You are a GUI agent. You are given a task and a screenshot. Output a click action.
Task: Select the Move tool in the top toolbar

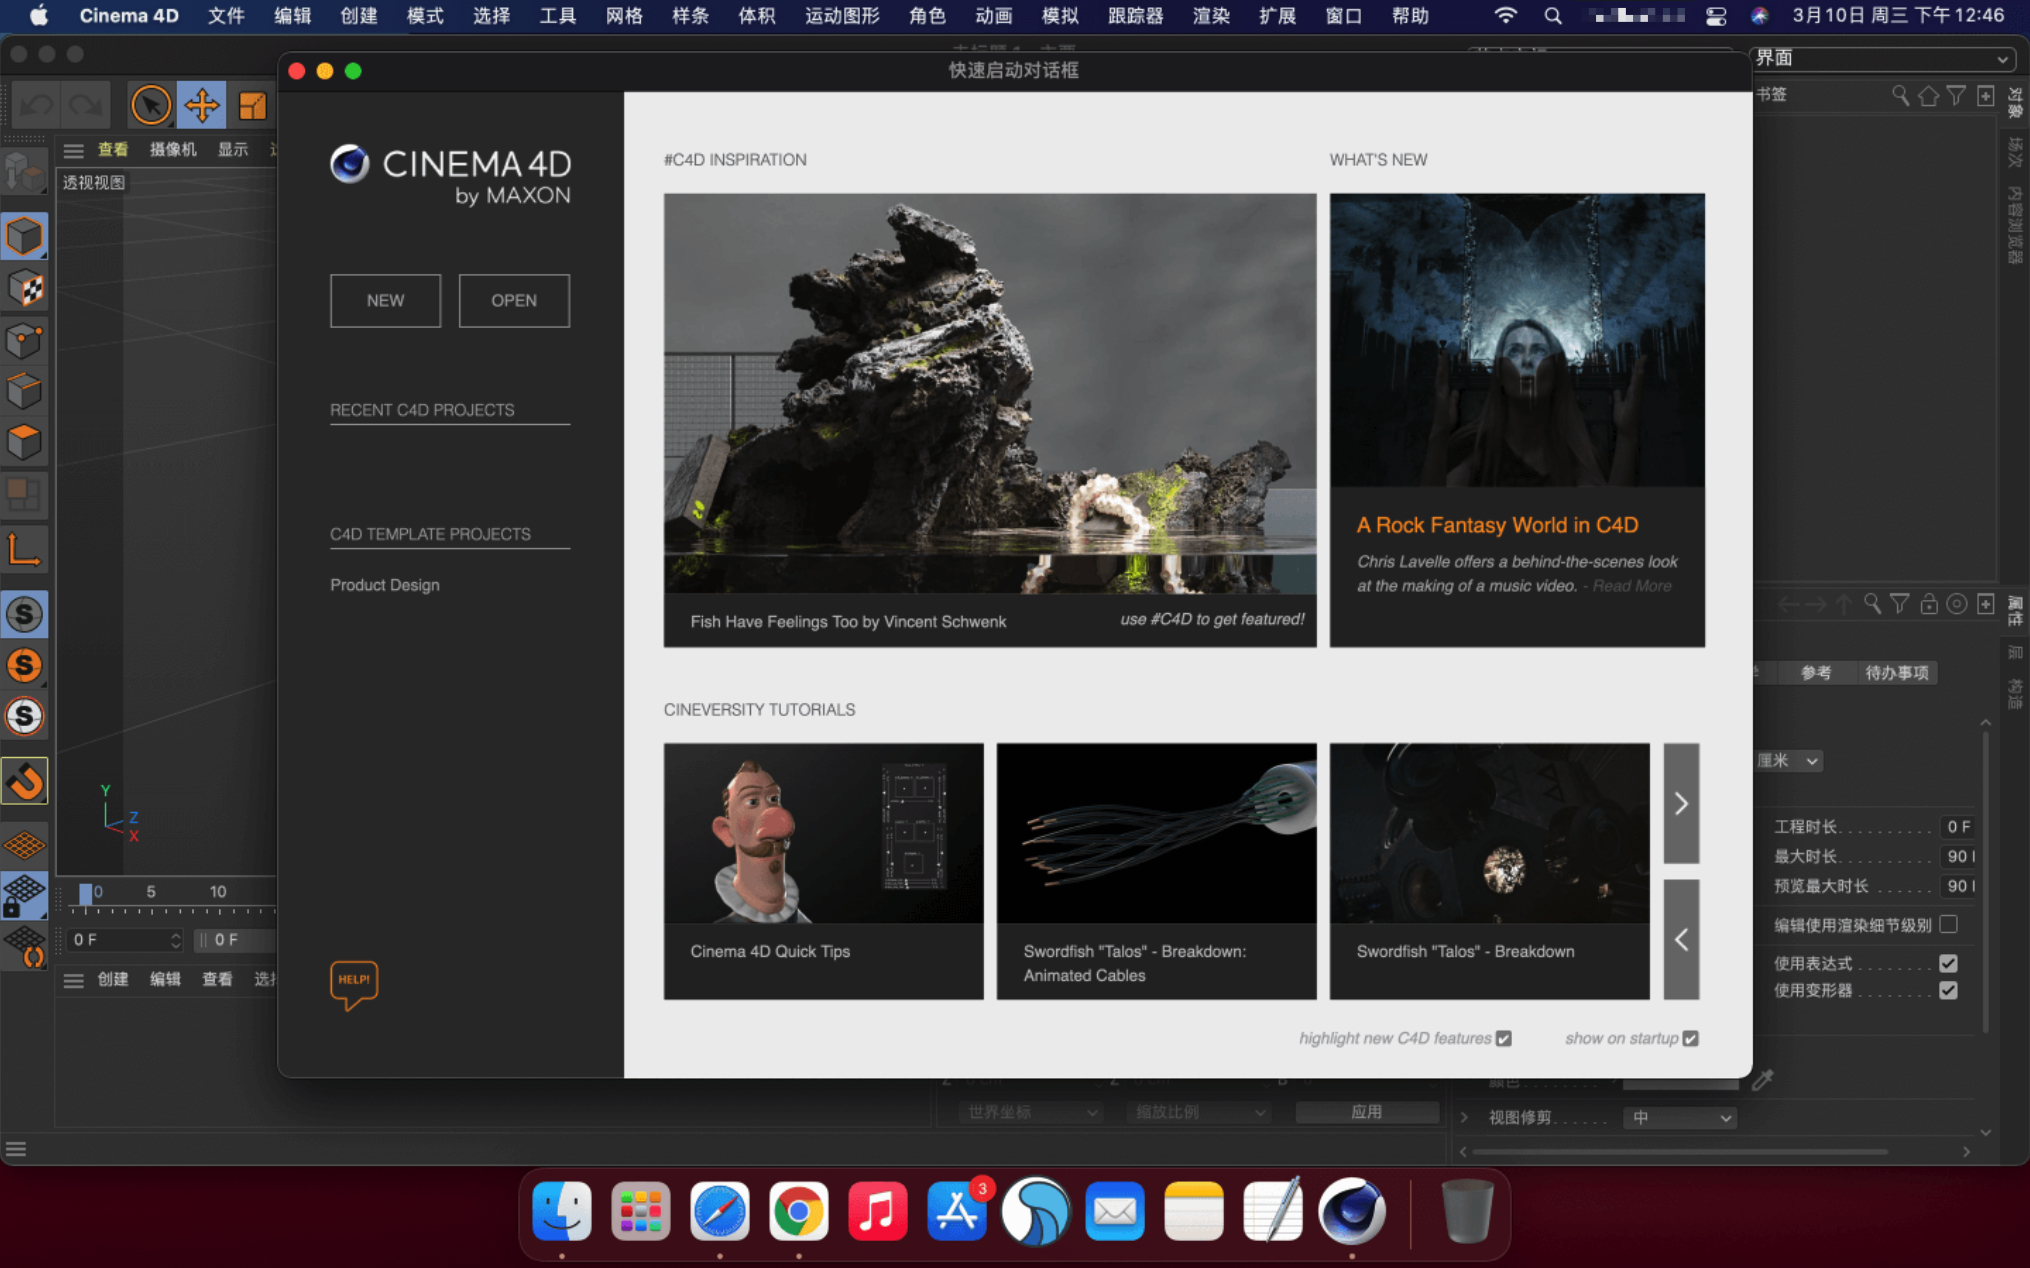point(202,105)
